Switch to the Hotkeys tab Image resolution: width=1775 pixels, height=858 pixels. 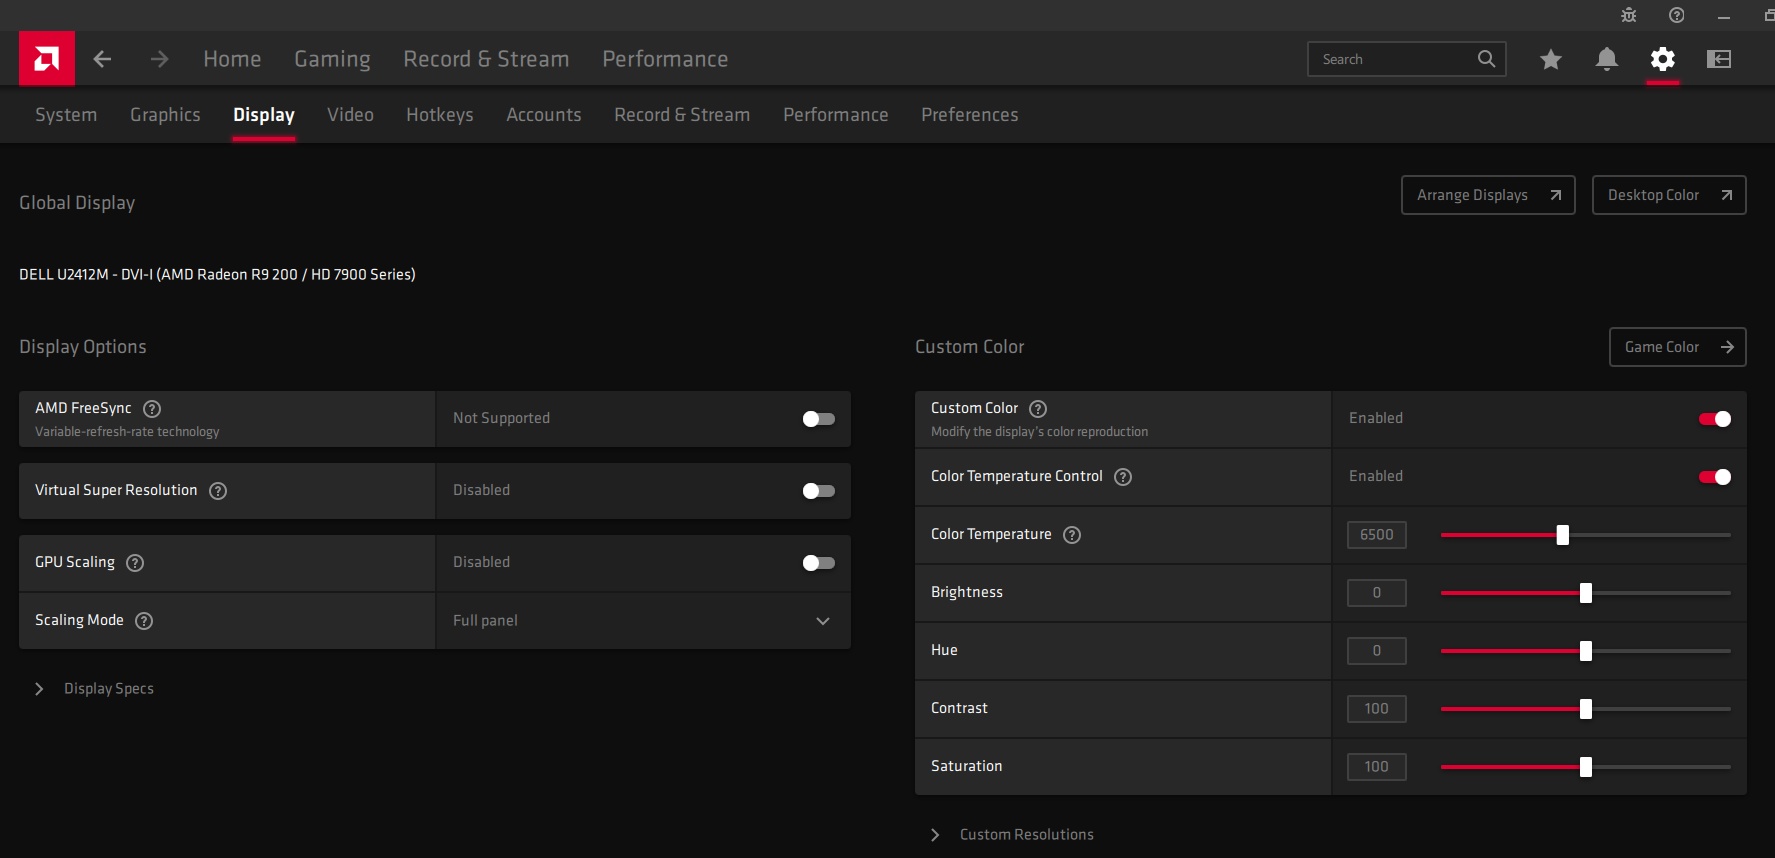(x=440, y=115)
